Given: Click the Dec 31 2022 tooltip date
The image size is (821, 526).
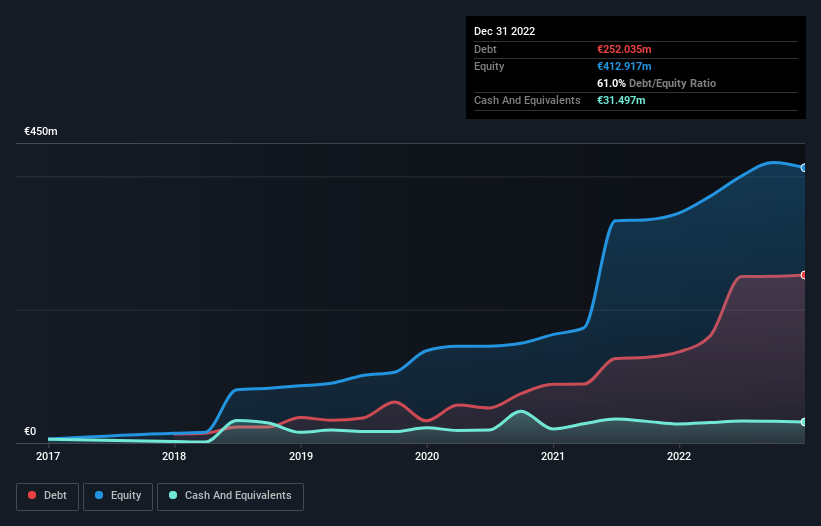Looking at the screenshot, I should [x=504, y=31].
